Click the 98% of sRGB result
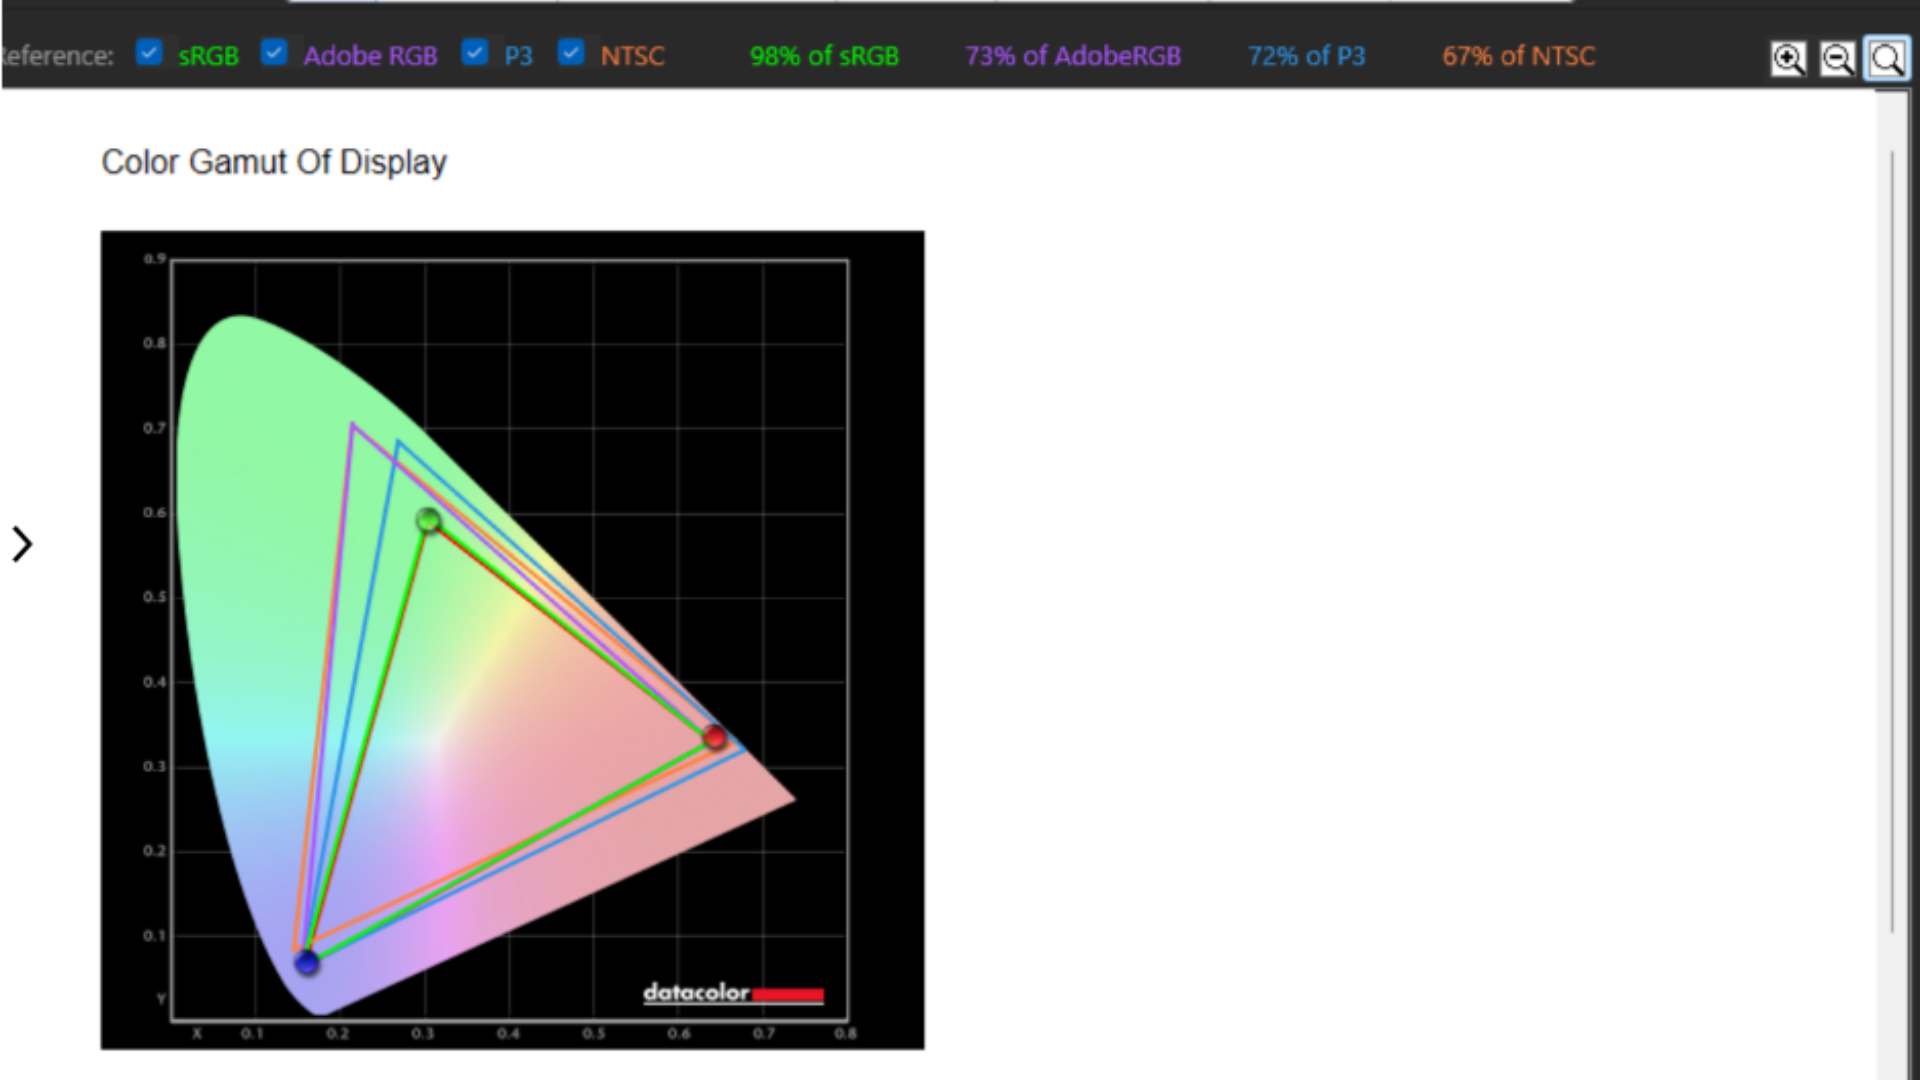 824,56
